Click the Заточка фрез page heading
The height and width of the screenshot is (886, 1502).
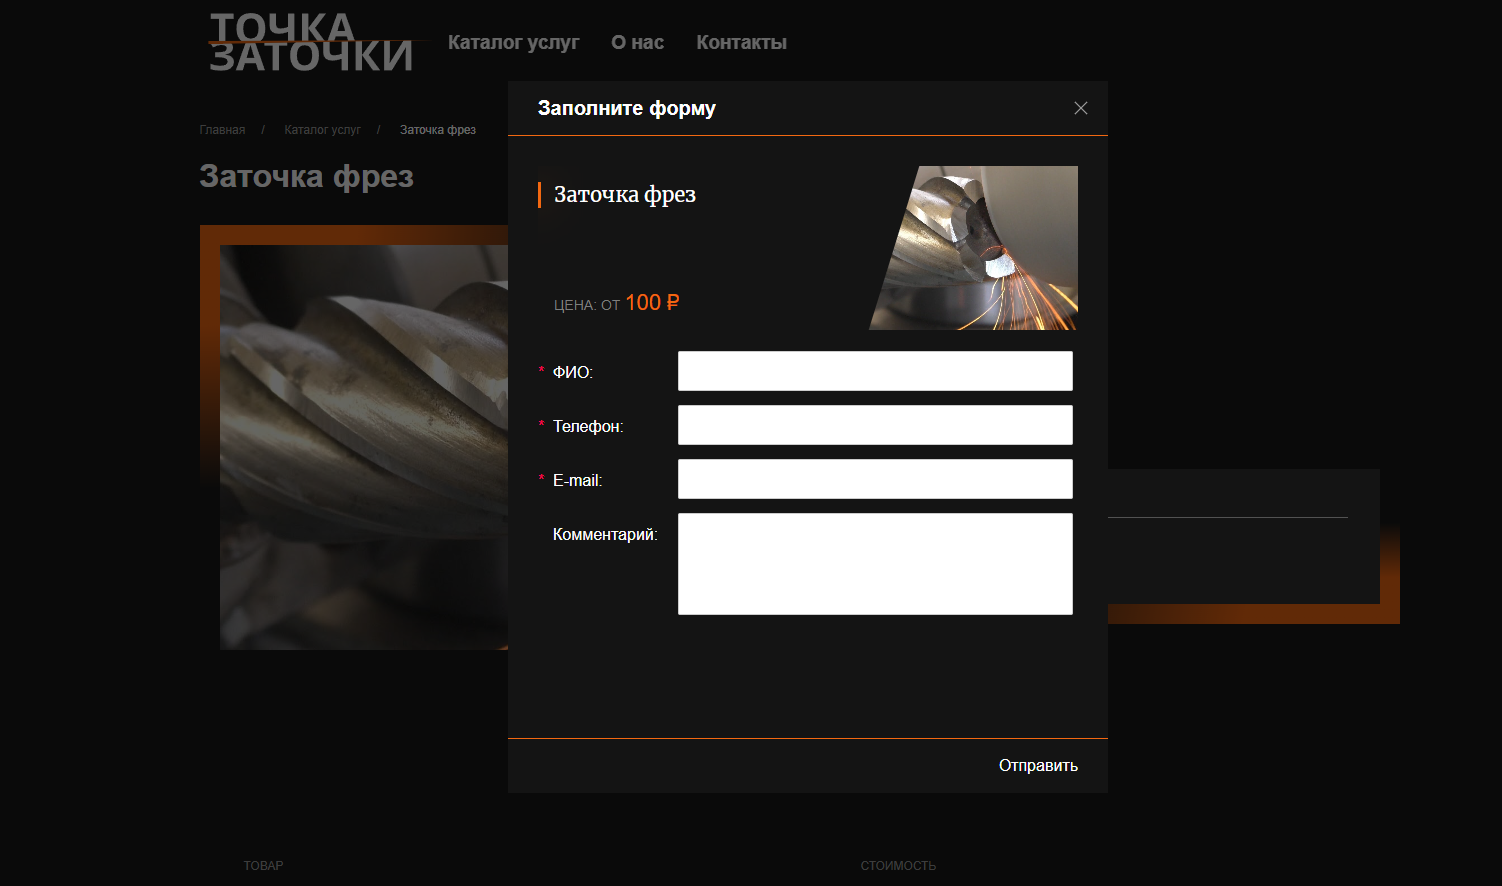[306, 176]
